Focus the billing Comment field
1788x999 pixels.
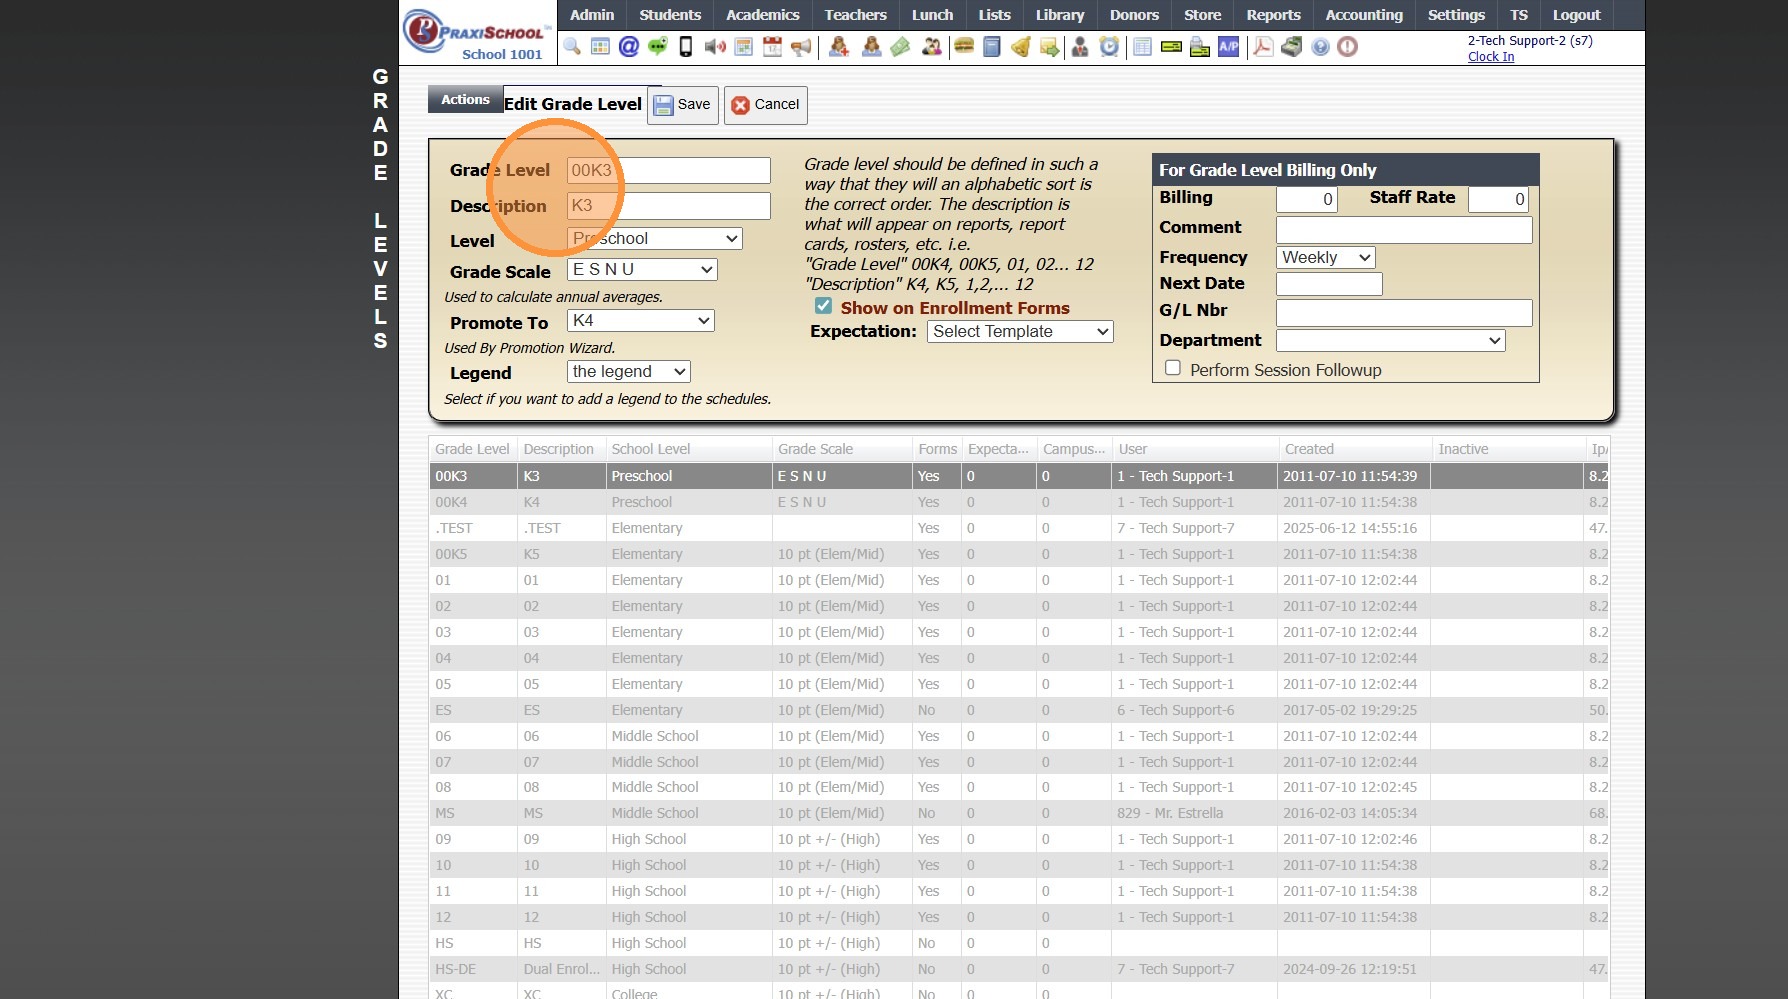[x=1404, y=230]
